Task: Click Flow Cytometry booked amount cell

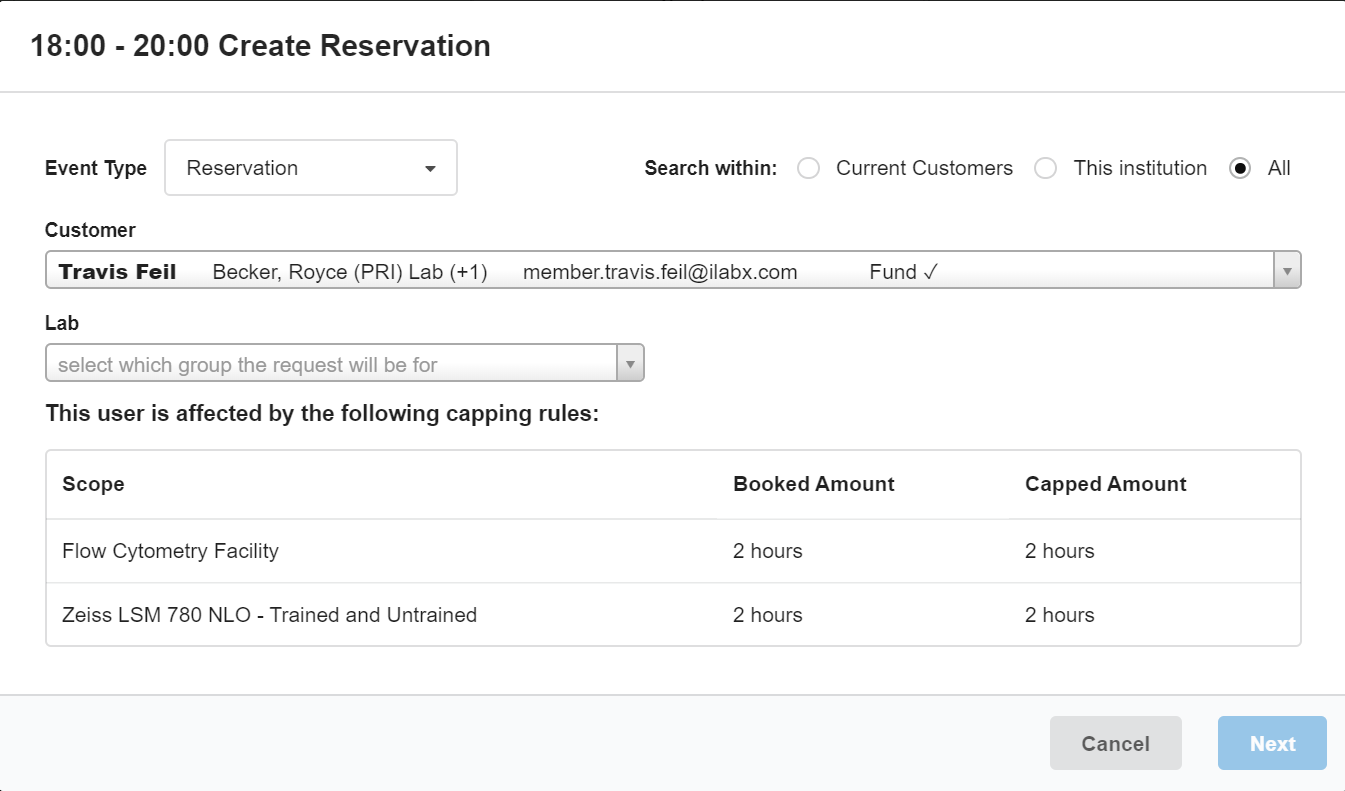Action: coord(767,551)
